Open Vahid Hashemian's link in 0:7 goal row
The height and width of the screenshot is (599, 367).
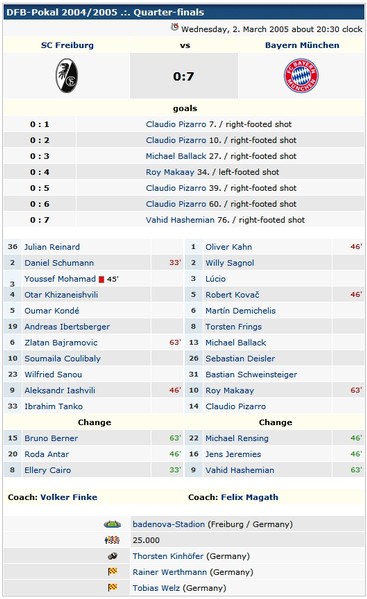click(x=180, y=220)
